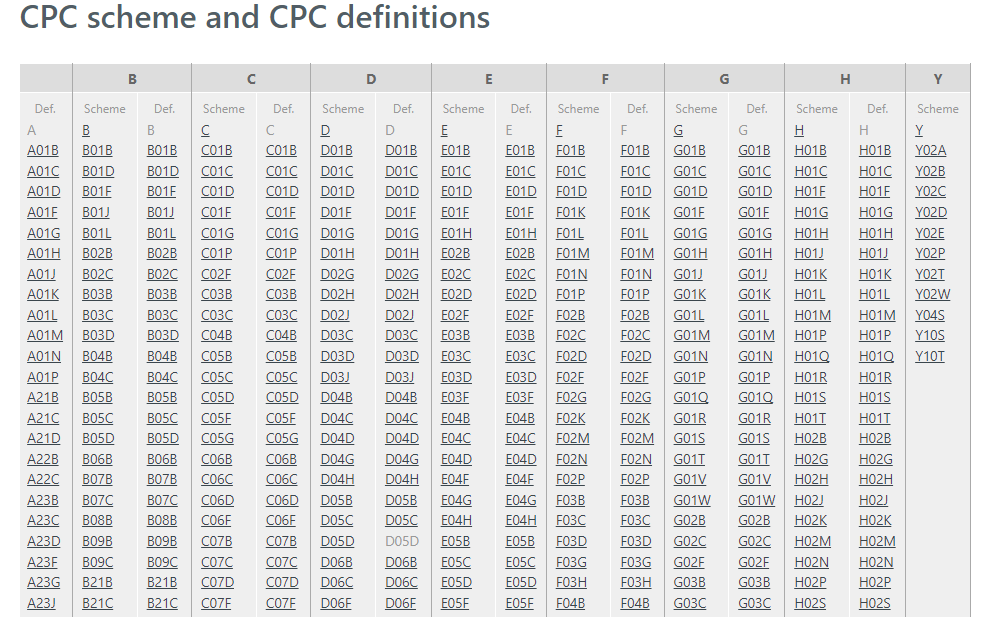Open B01D in the B Scheme column
This screenshot has height=617, width=985.
click(x=98, y=171)
